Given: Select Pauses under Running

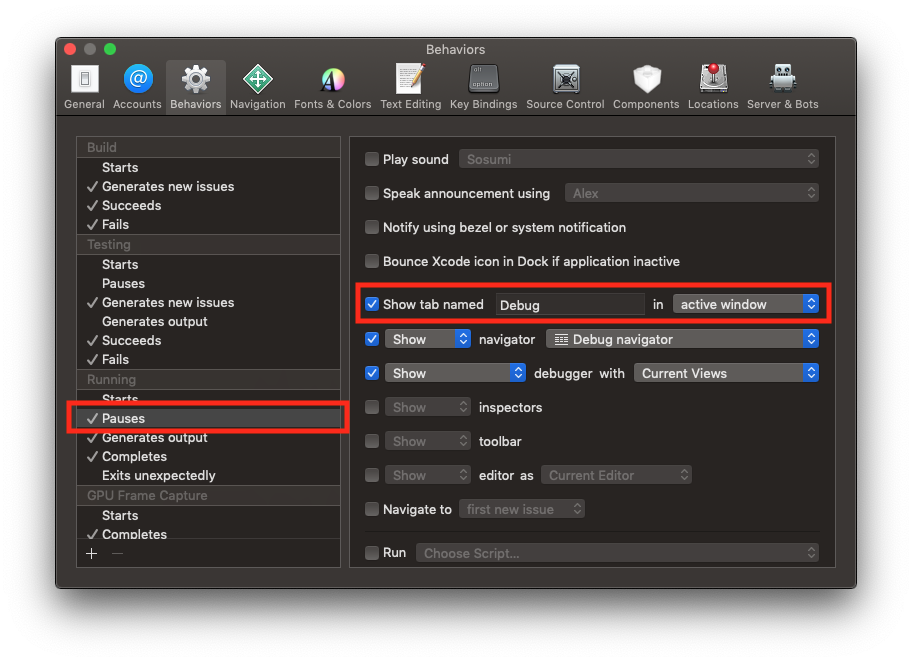Looking at the screenshot, I should pos(123,418).
